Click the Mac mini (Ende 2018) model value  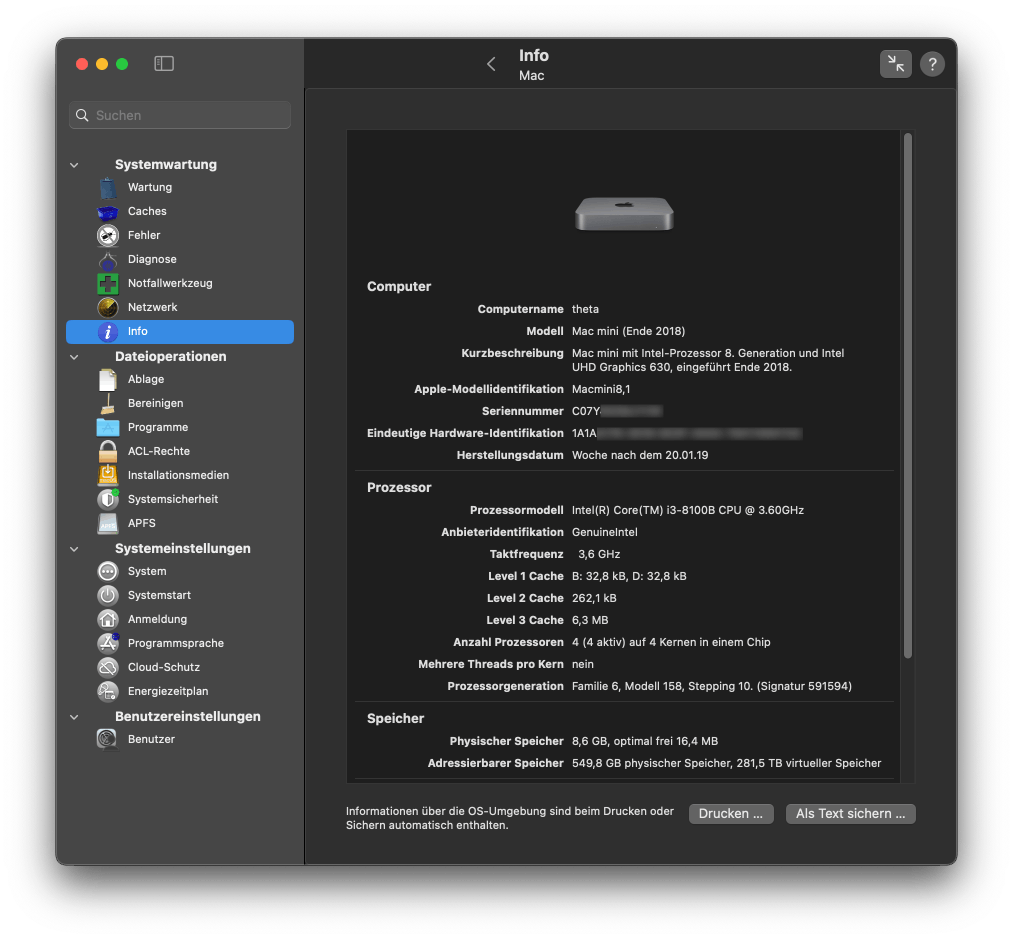(x=629, y=331)
